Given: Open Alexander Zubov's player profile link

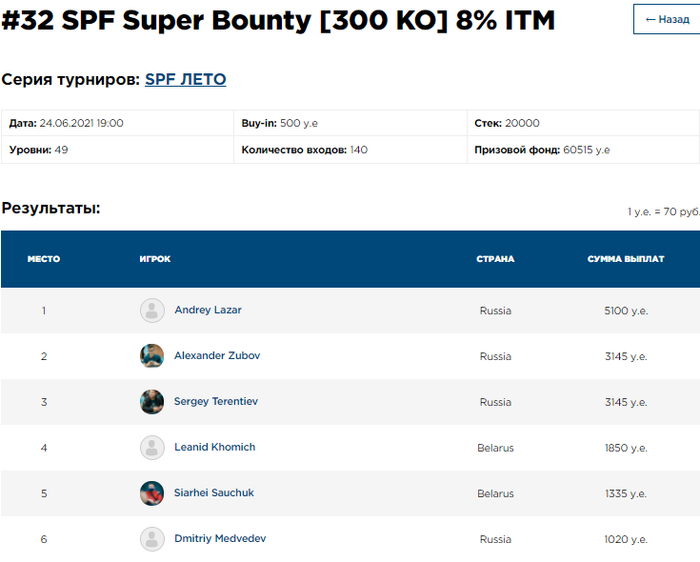Looking at the screenshot, I should [x=217, y=356].
